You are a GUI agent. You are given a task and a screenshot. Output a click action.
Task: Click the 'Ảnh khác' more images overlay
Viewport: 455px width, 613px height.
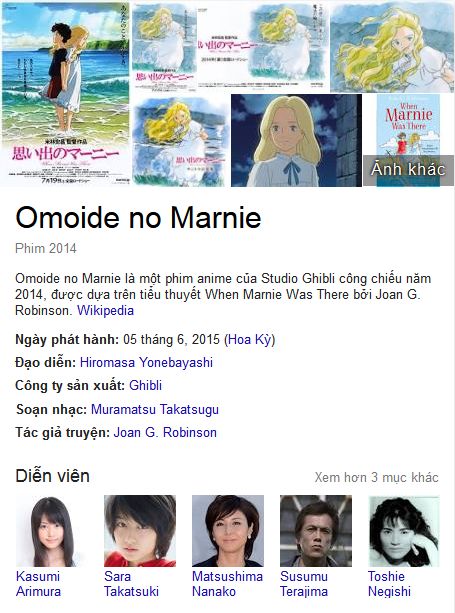(408, 170)
